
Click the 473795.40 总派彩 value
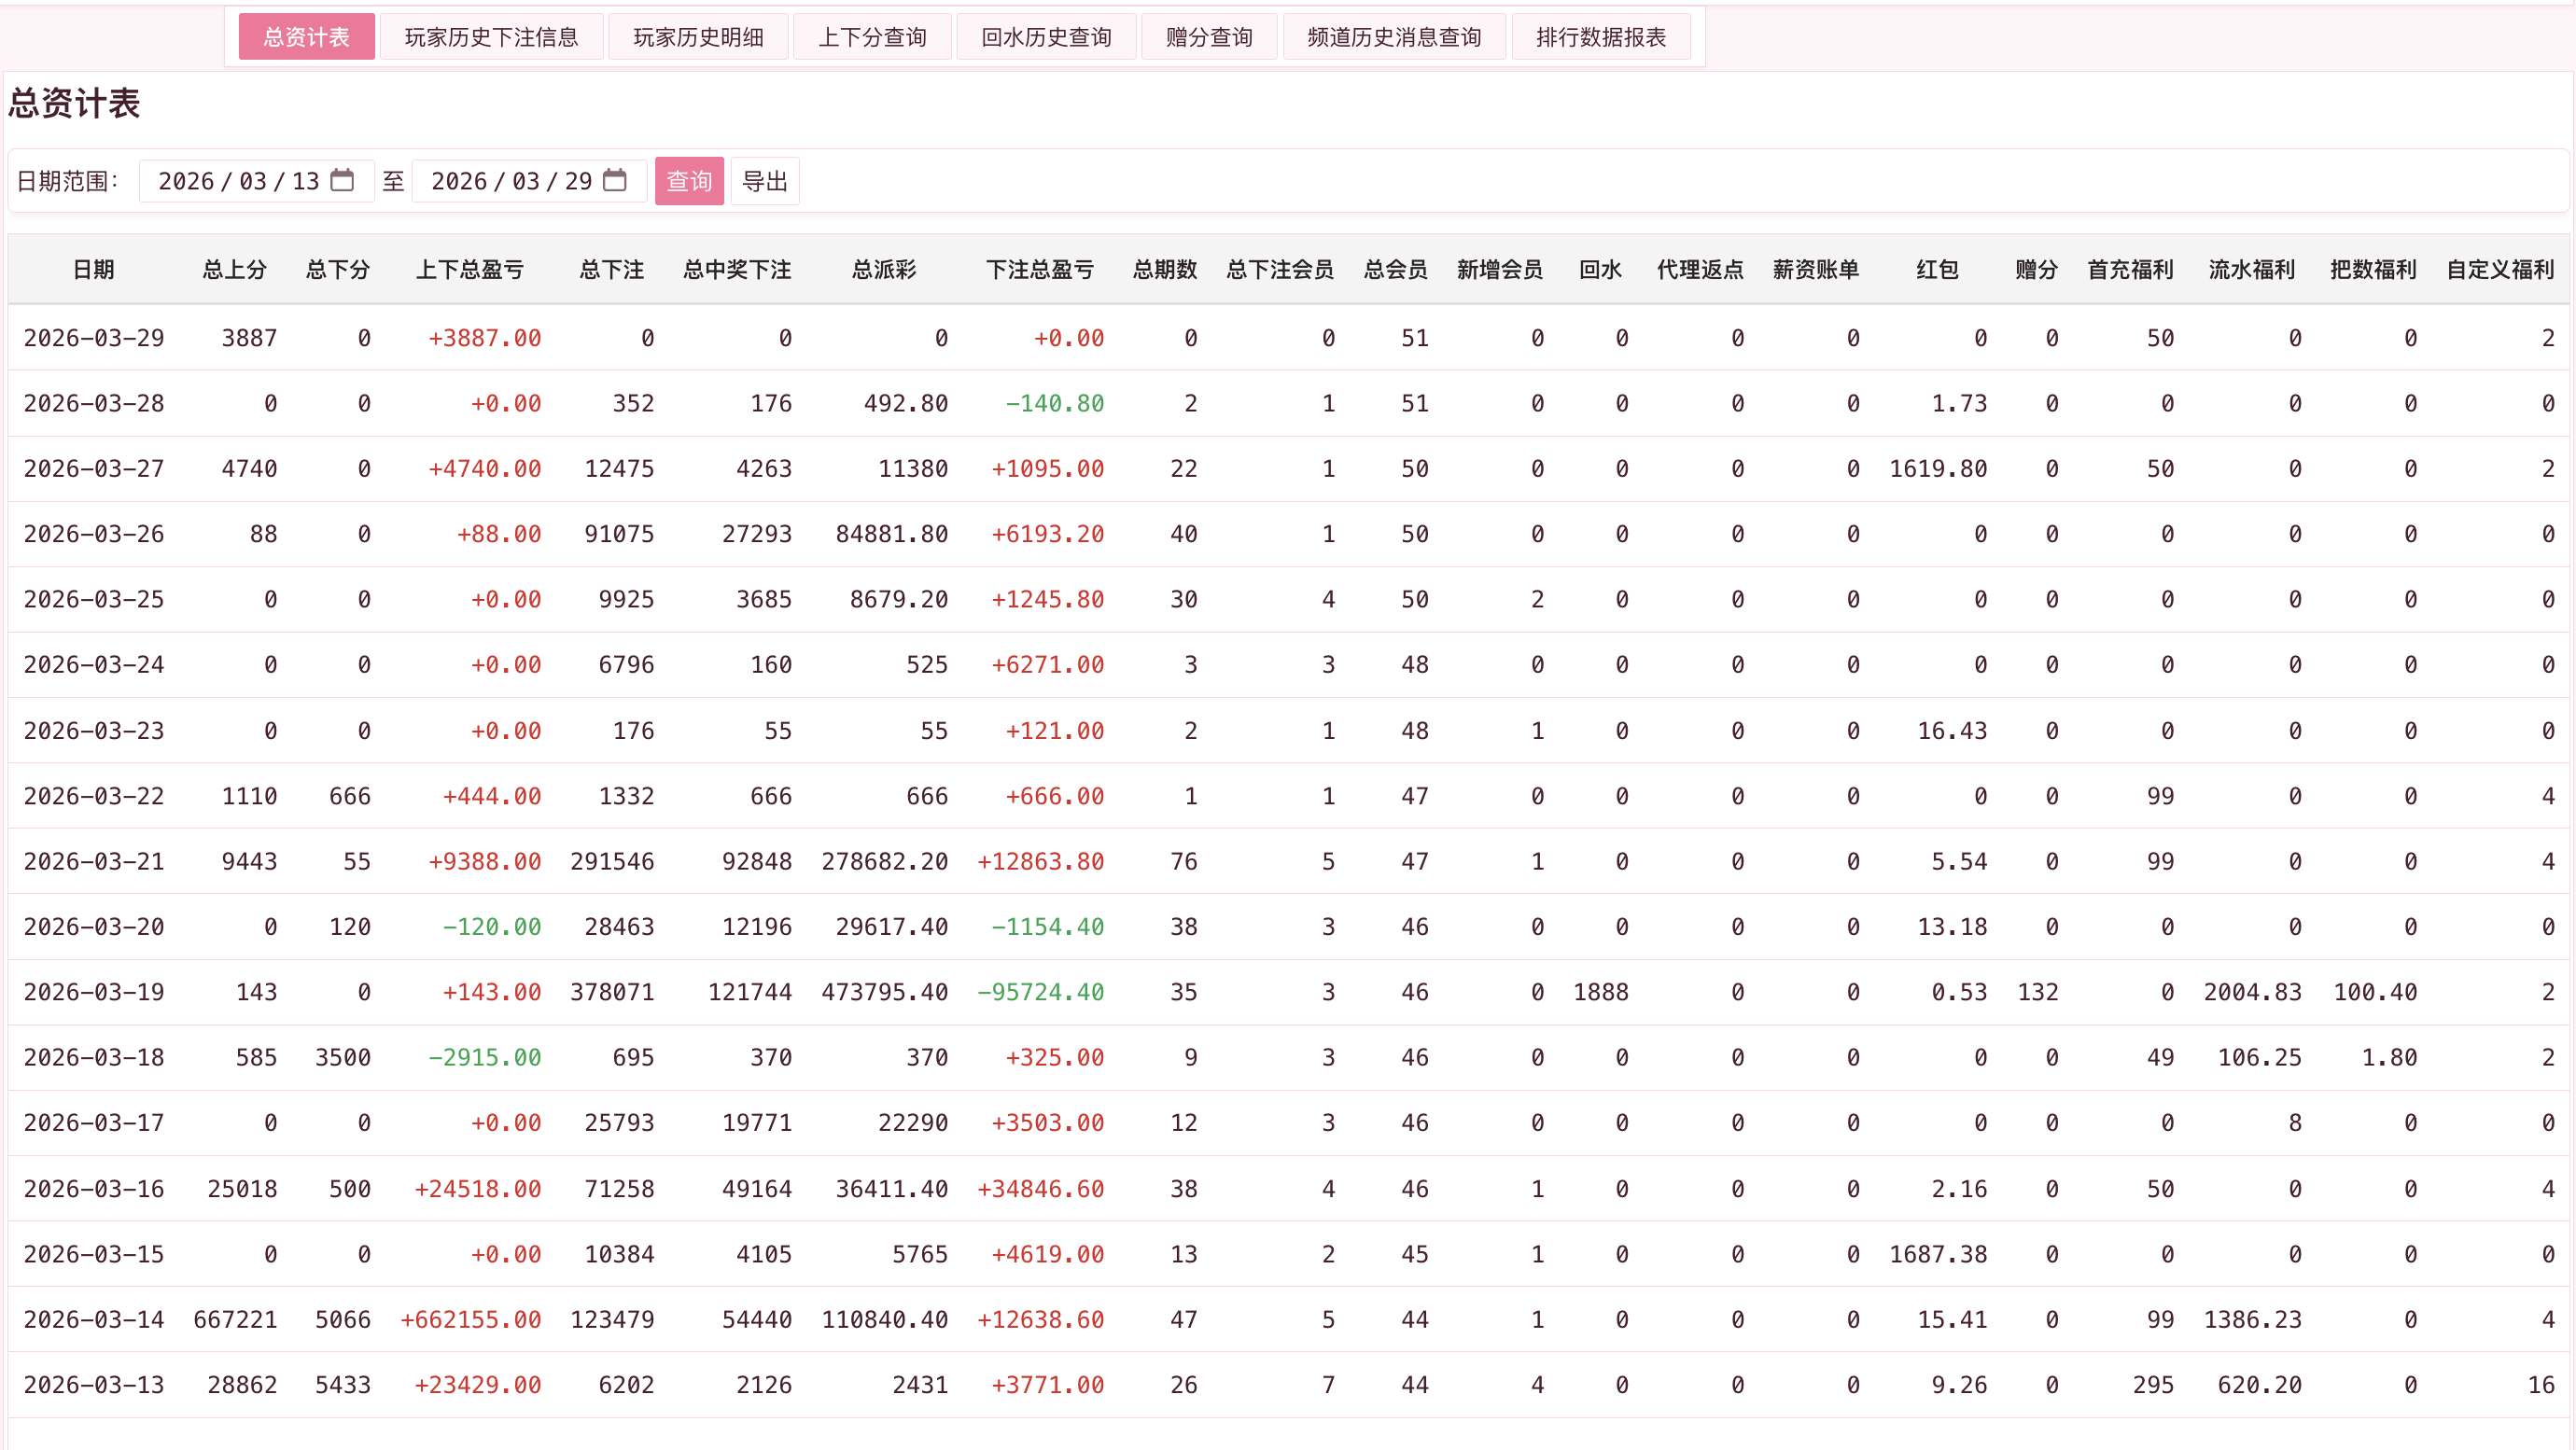[x=884, y=992]
